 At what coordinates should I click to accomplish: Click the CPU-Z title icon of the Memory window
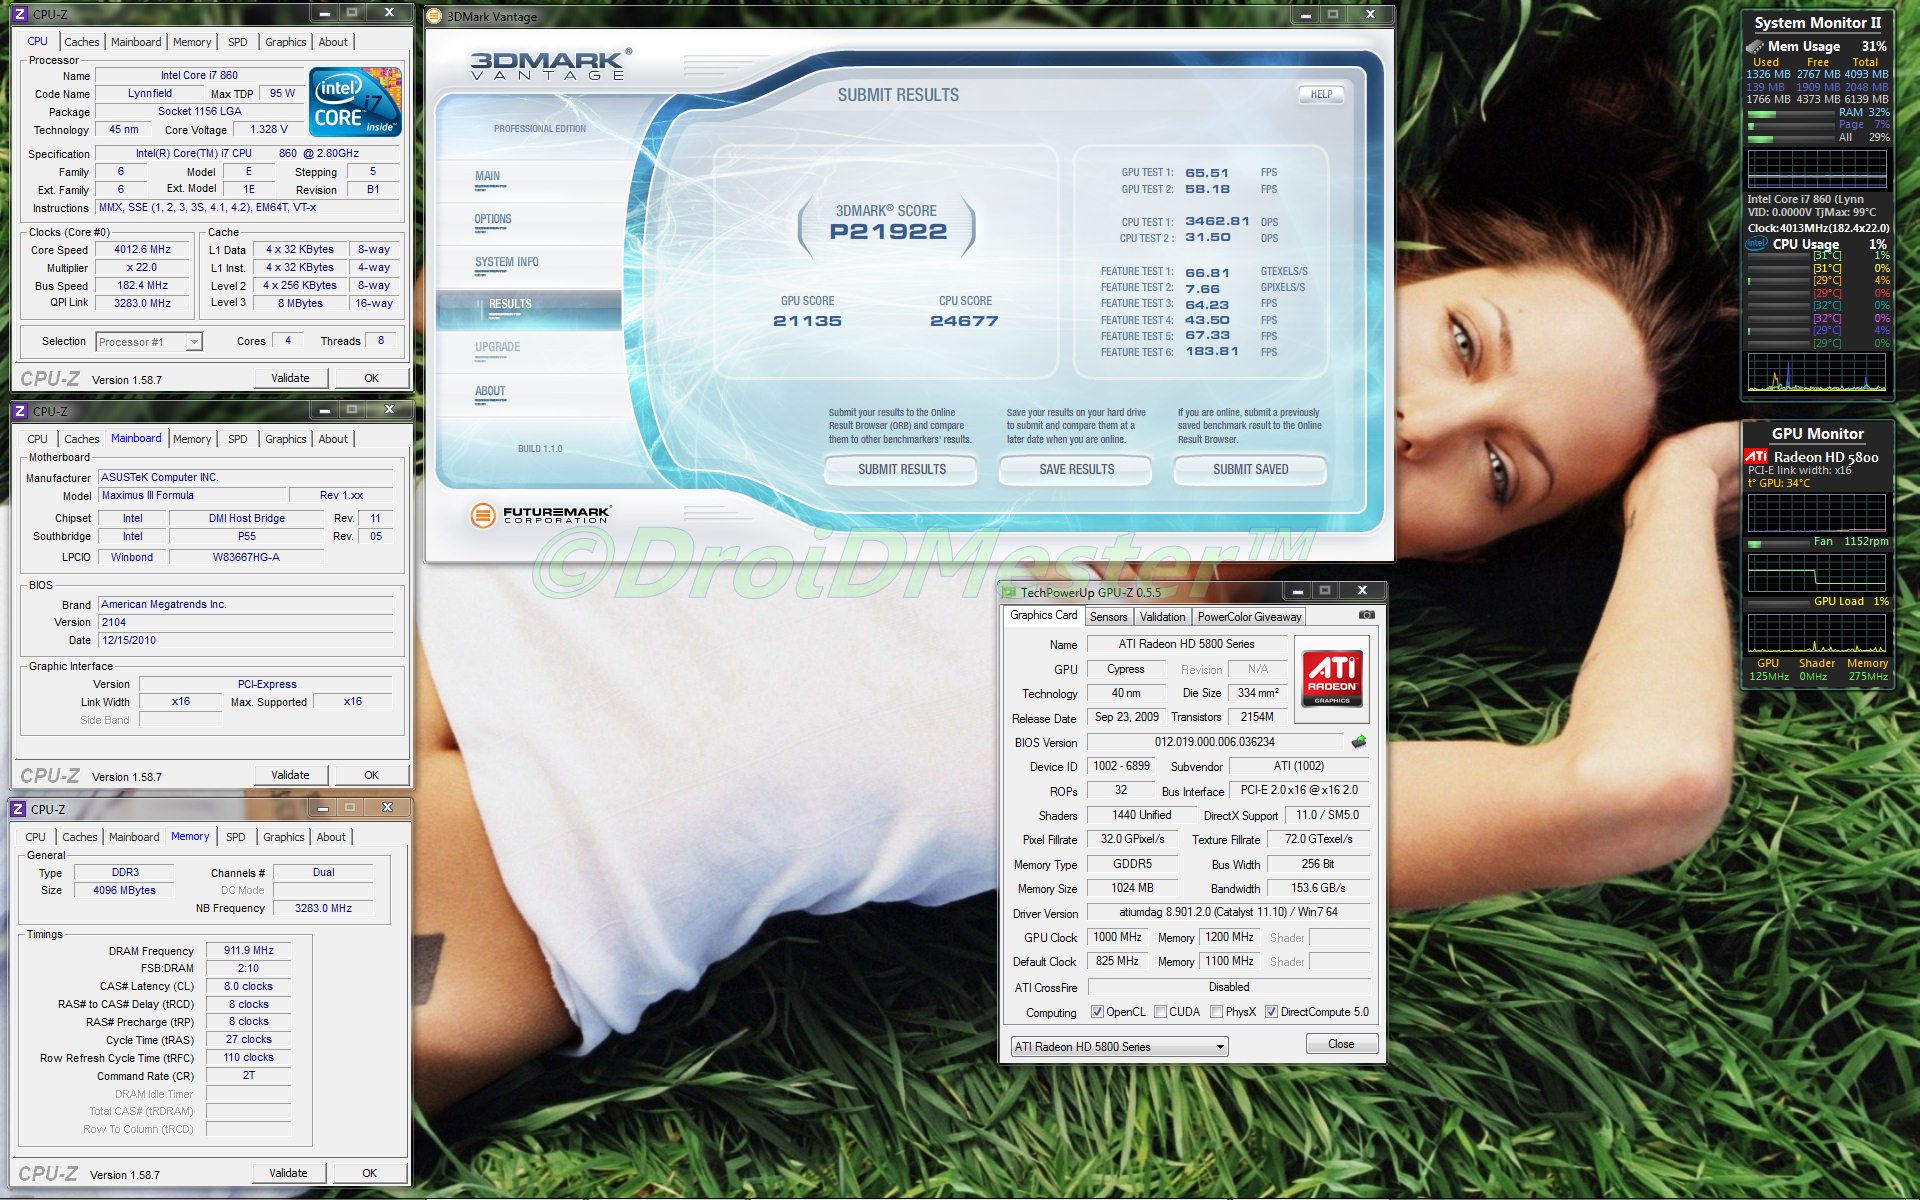coord(18,809)
